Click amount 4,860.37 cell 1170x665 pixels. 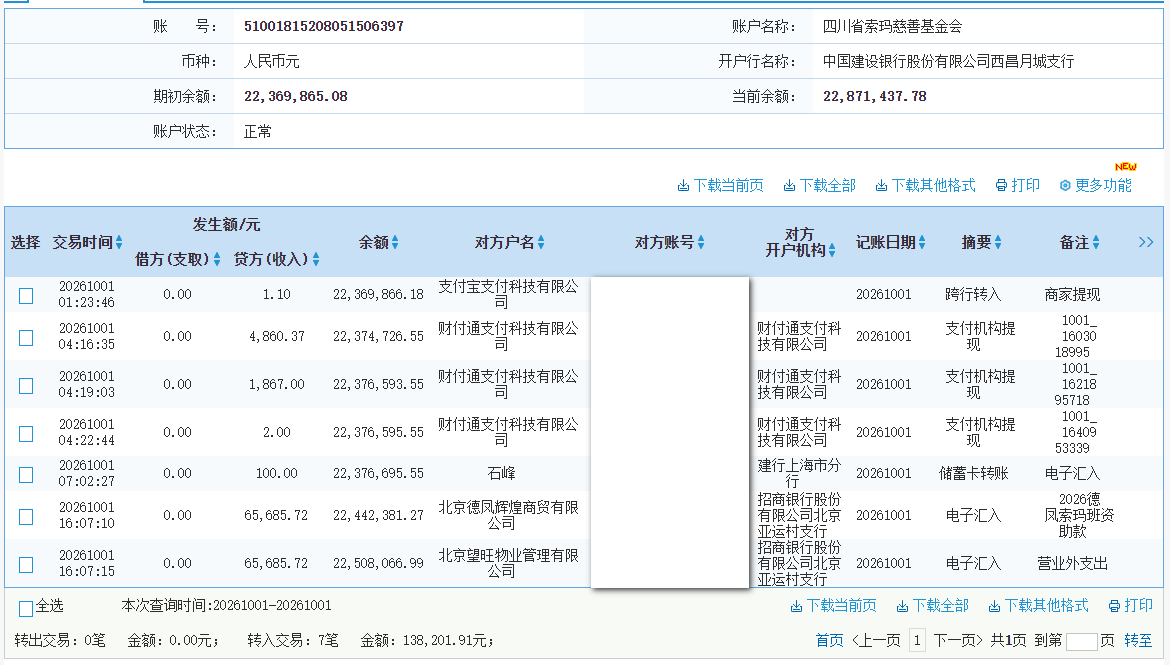tap(277, 337)
